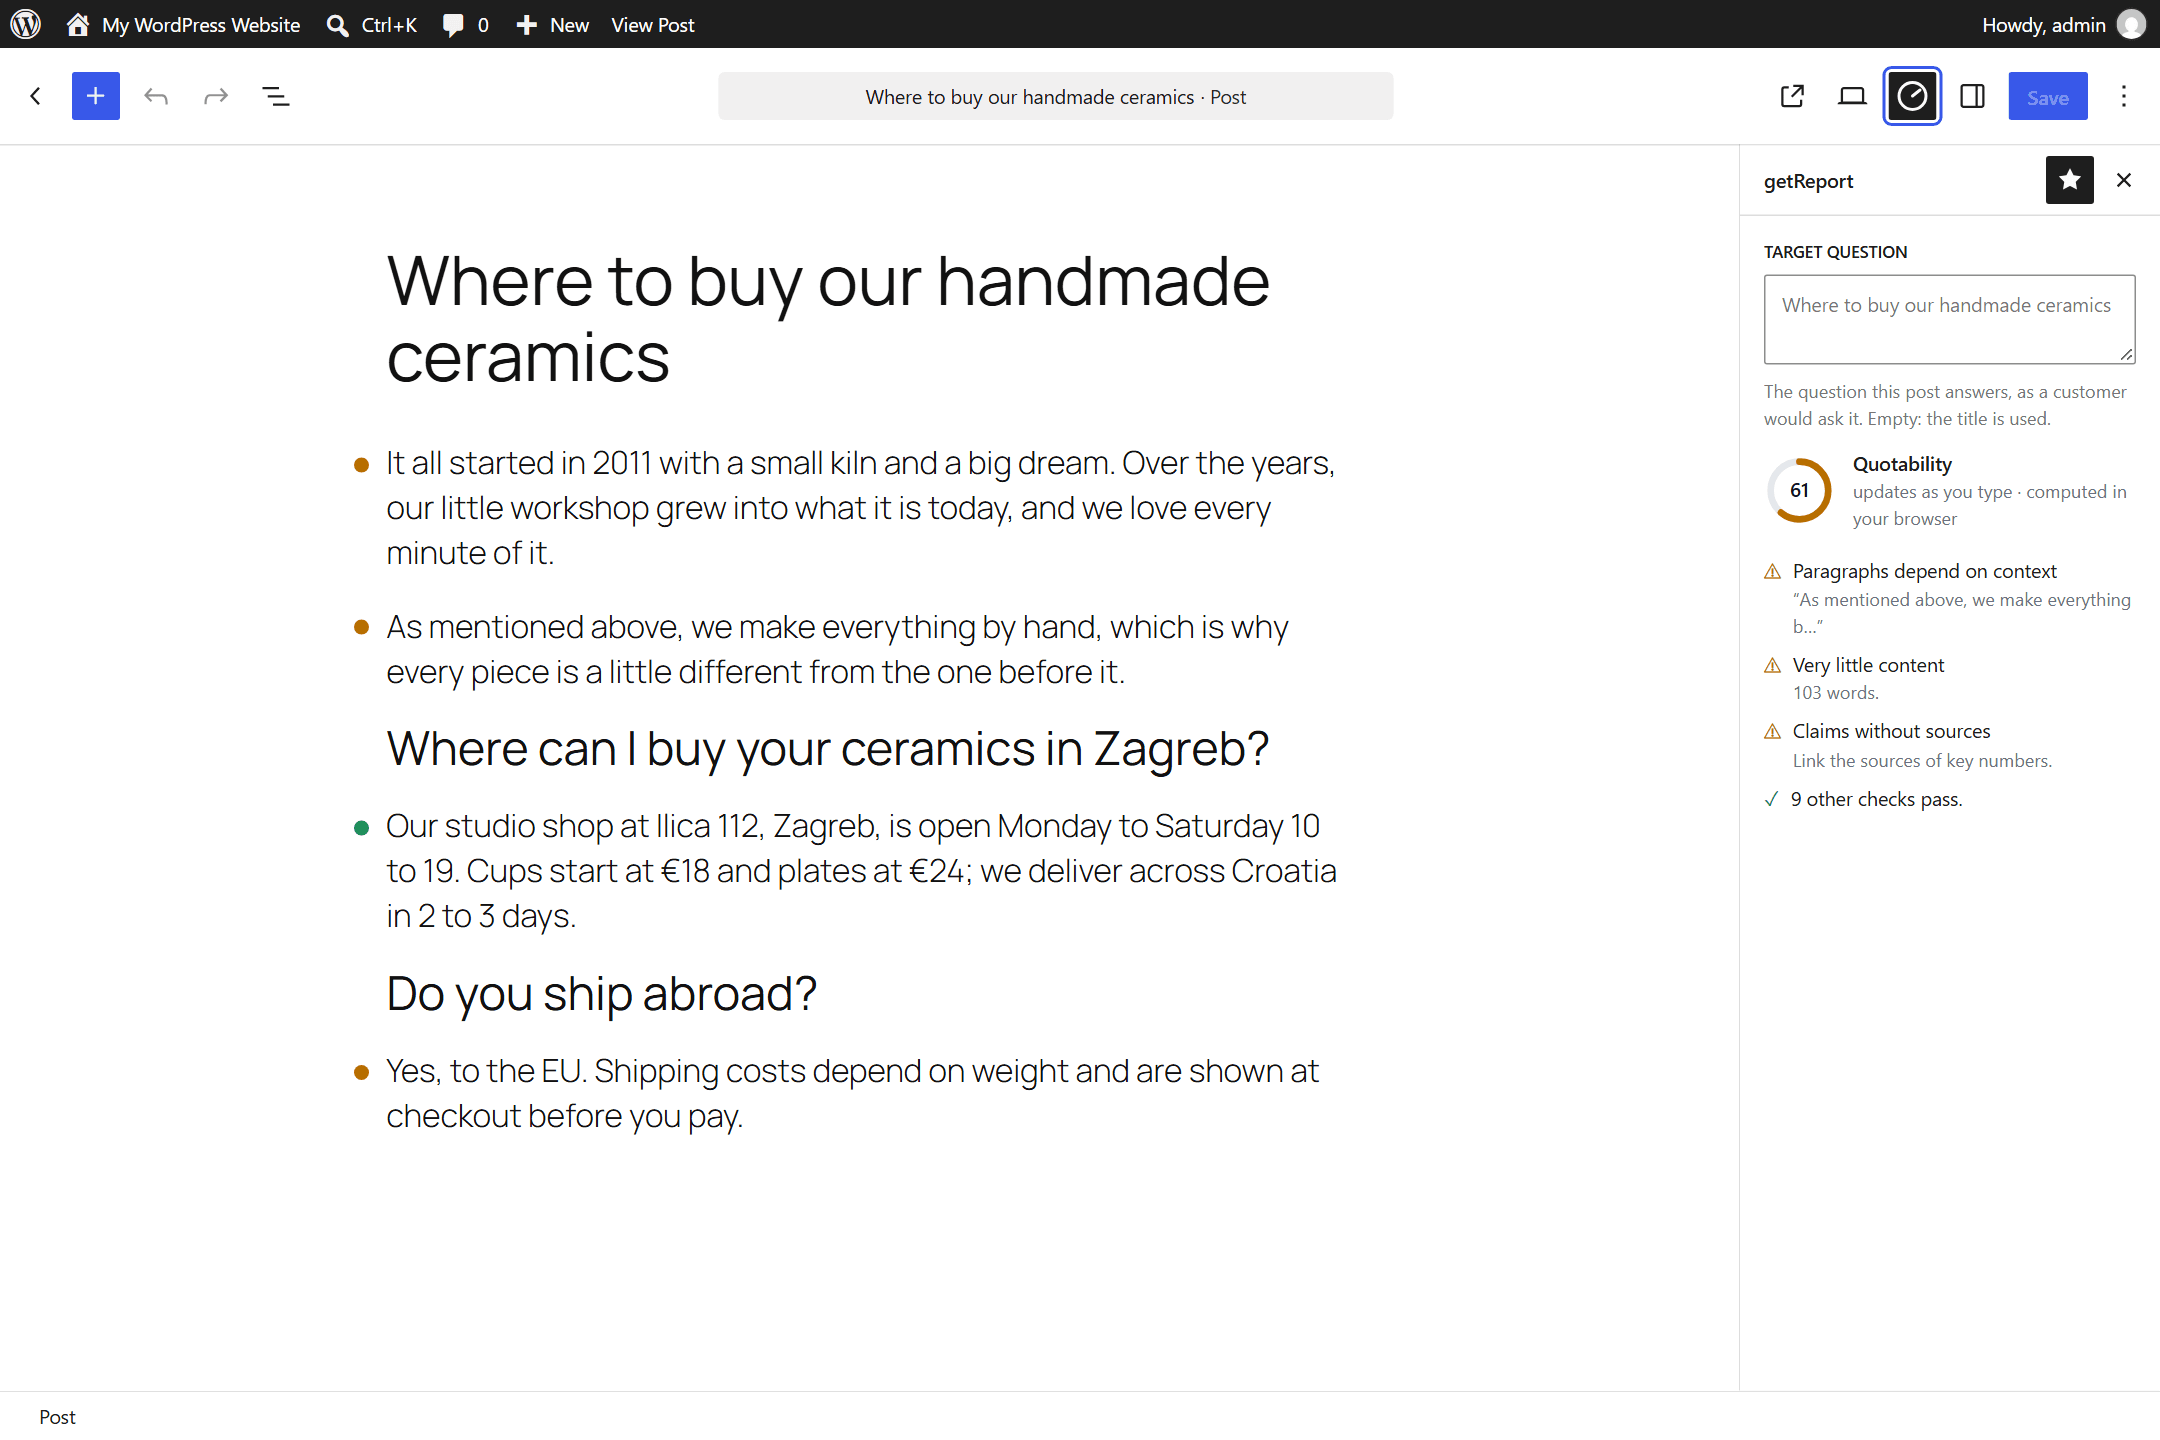Click the Claims without sources warning
This screenshot has height=1440, width=2160.
(1891, 731)
